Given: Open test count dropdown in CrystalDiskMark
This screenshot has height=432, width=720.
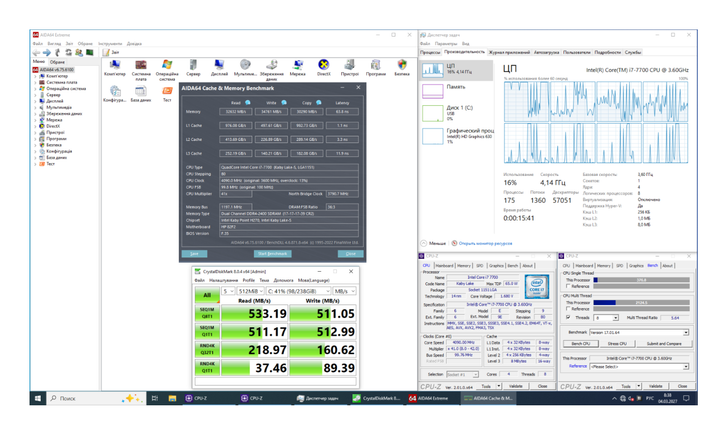Looking at the screenshot, I should [228, 291].
